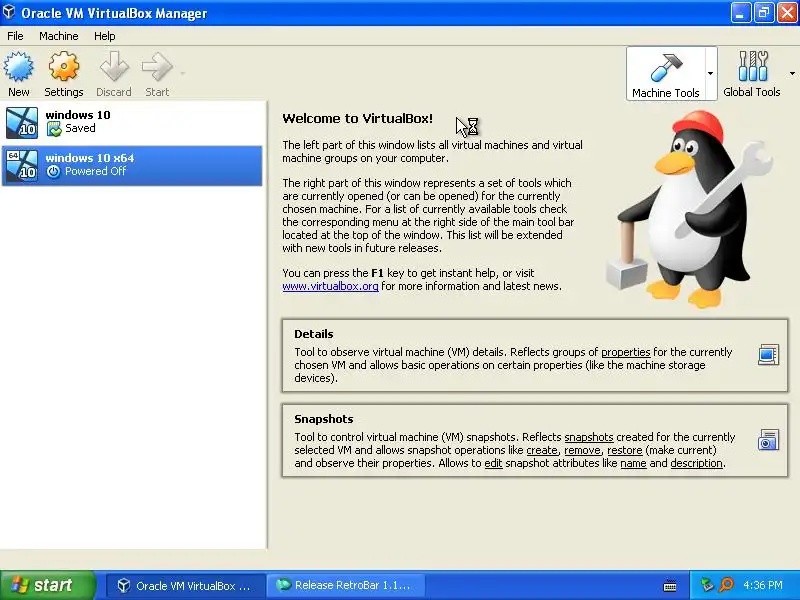Screen dimensions: 800x600
Task: Click the edit link in Snapshots
Action: click(x=493, y=463)
